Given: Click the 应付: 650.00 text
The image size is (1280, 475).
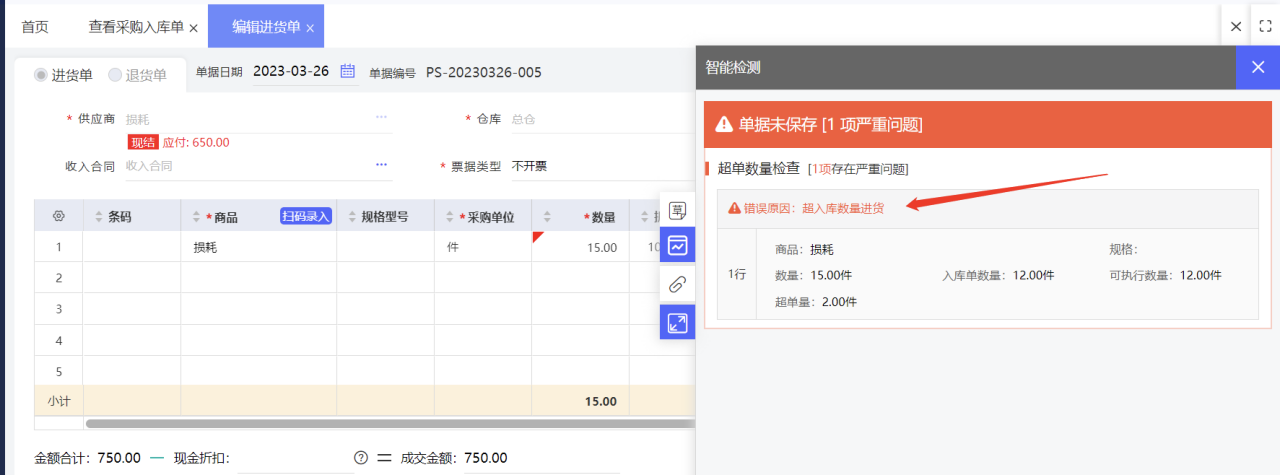Looking at the screenshot, I should point(196,142).
